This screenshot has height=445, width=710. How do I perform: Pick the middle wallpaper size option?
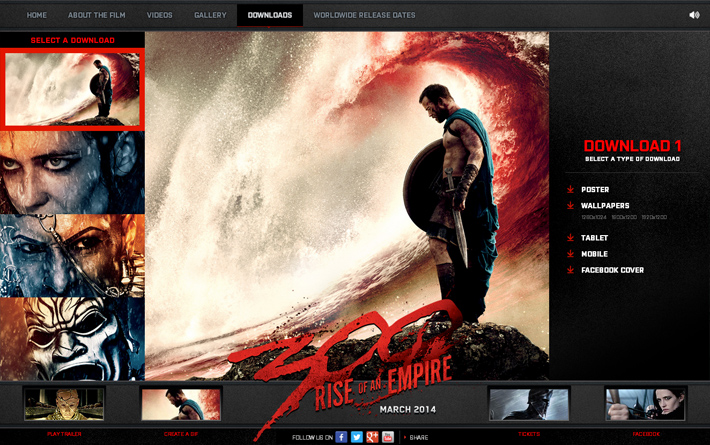(624, 217)
